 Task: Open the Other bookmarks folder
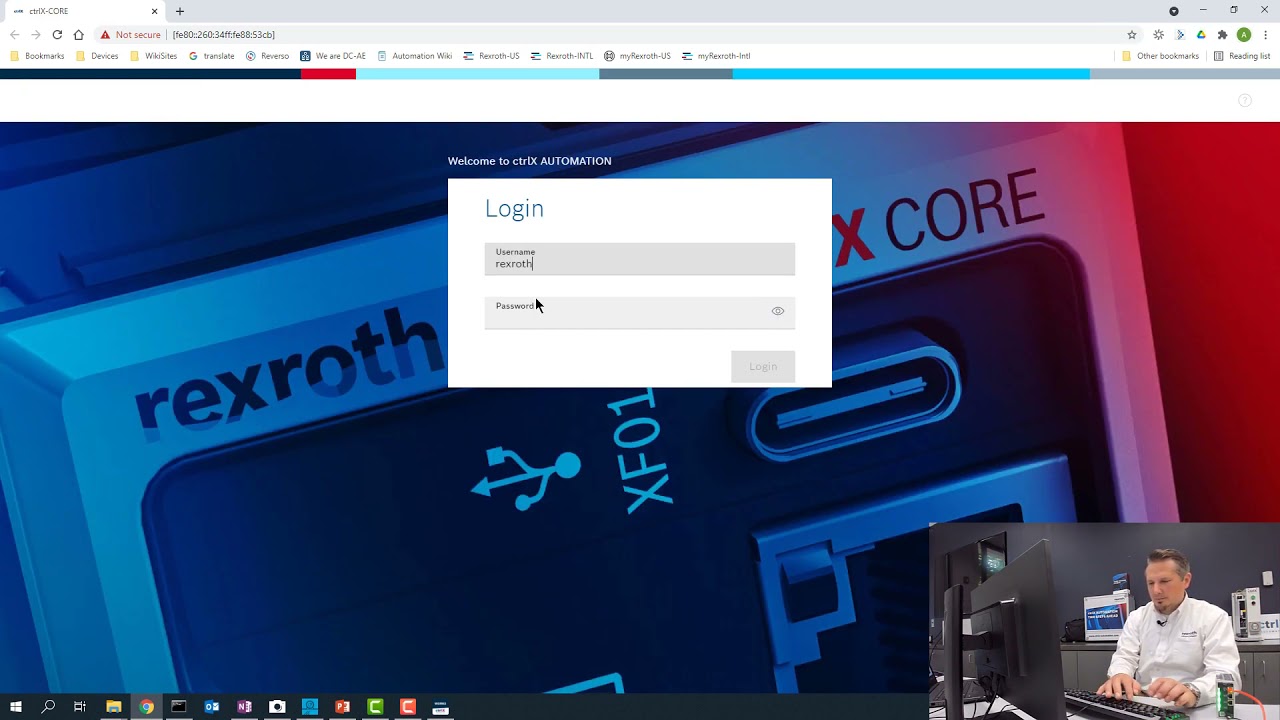1160,56
